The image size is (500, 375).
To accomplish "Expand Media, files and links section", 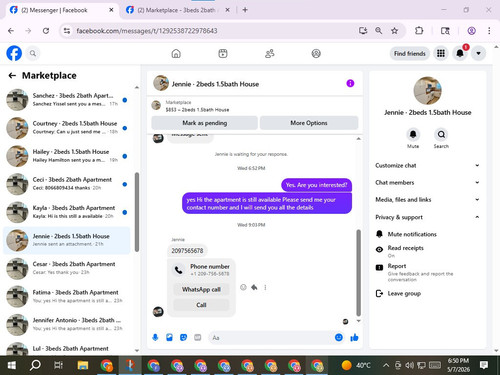I will coord(427,199).
